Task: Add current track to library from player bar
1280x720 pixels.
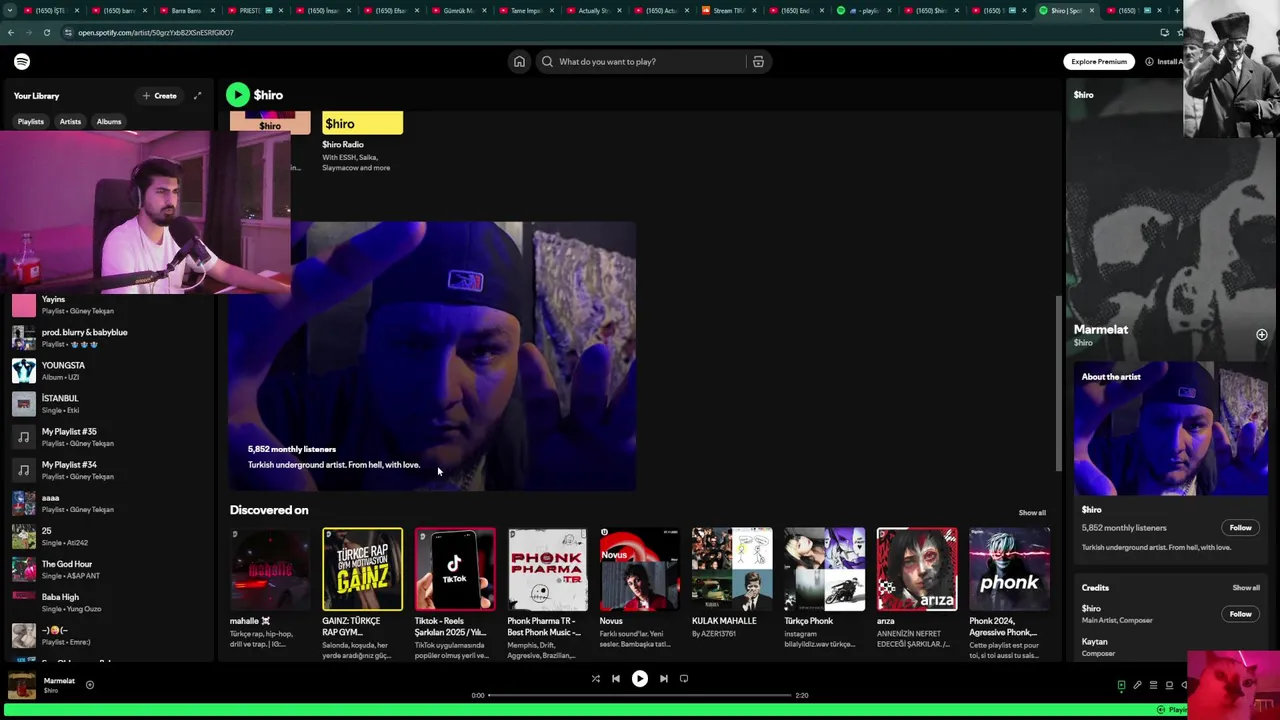Action: click(x=89, y=685)
